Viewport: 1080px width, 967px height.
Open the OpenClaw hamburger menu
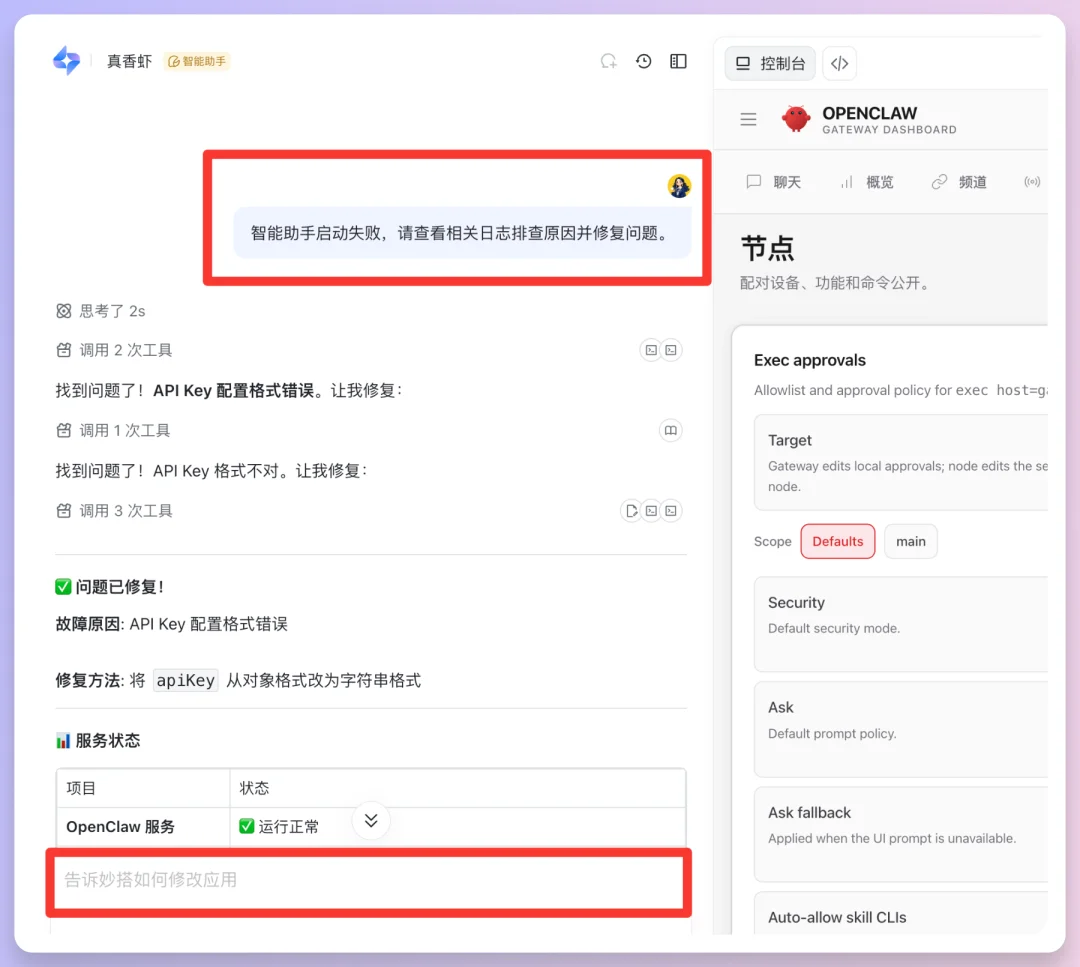(748, 118)
